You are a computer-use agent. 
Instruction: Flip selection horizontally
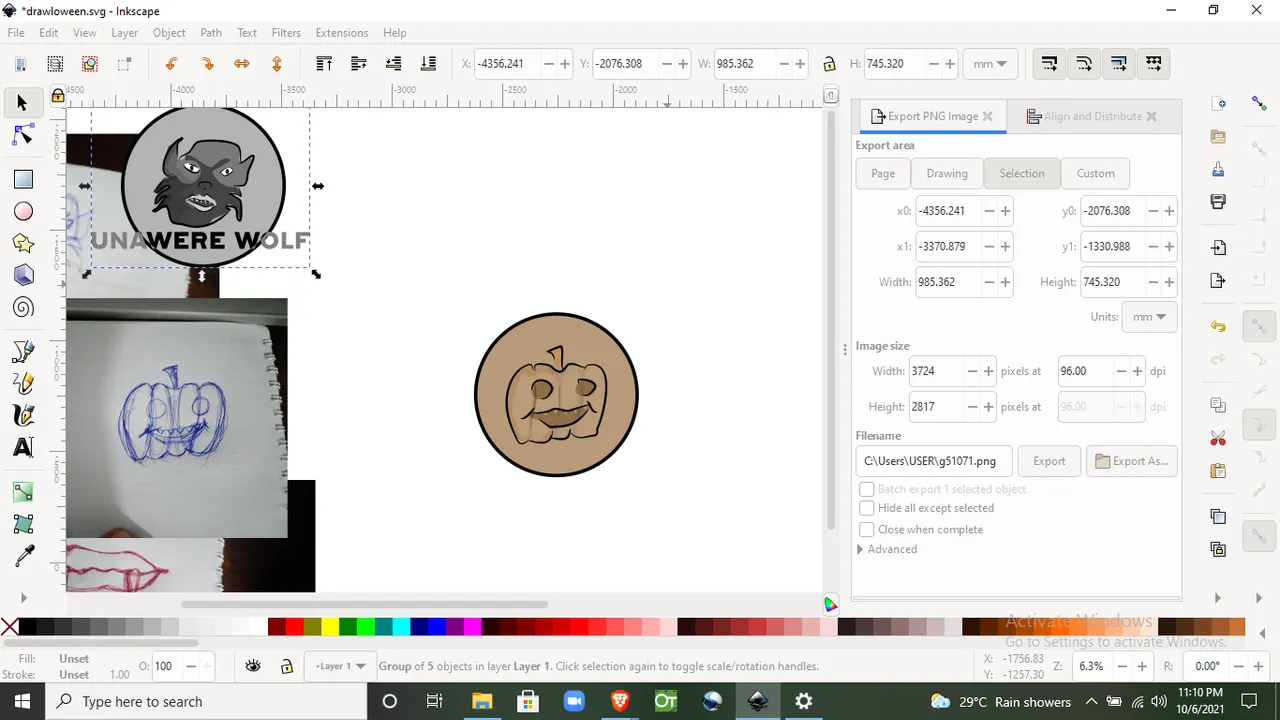click(242, 64)
